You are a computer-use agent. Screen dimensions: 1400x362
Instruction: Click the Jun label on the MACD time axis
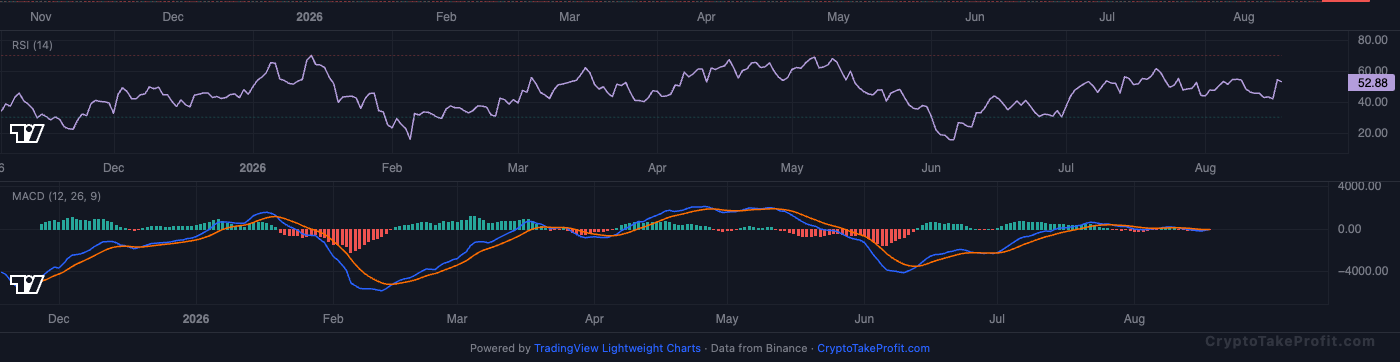click(x=864, y=319)
